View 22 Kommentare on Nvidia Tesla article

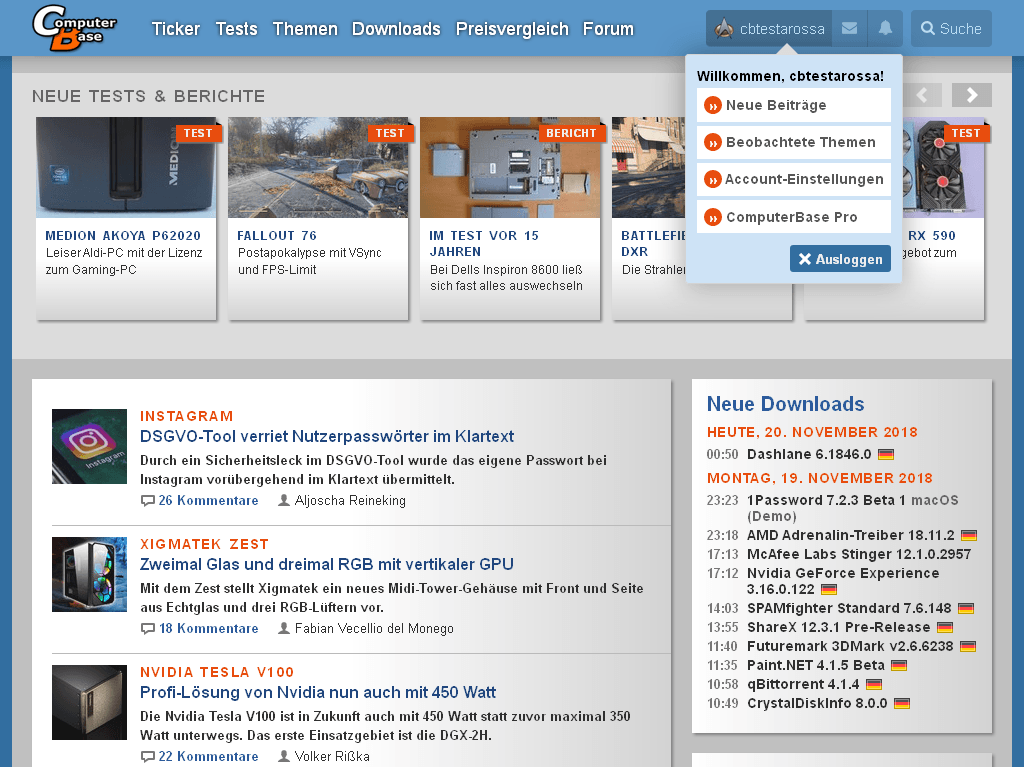pyautogui.click(x=208, y=757)
